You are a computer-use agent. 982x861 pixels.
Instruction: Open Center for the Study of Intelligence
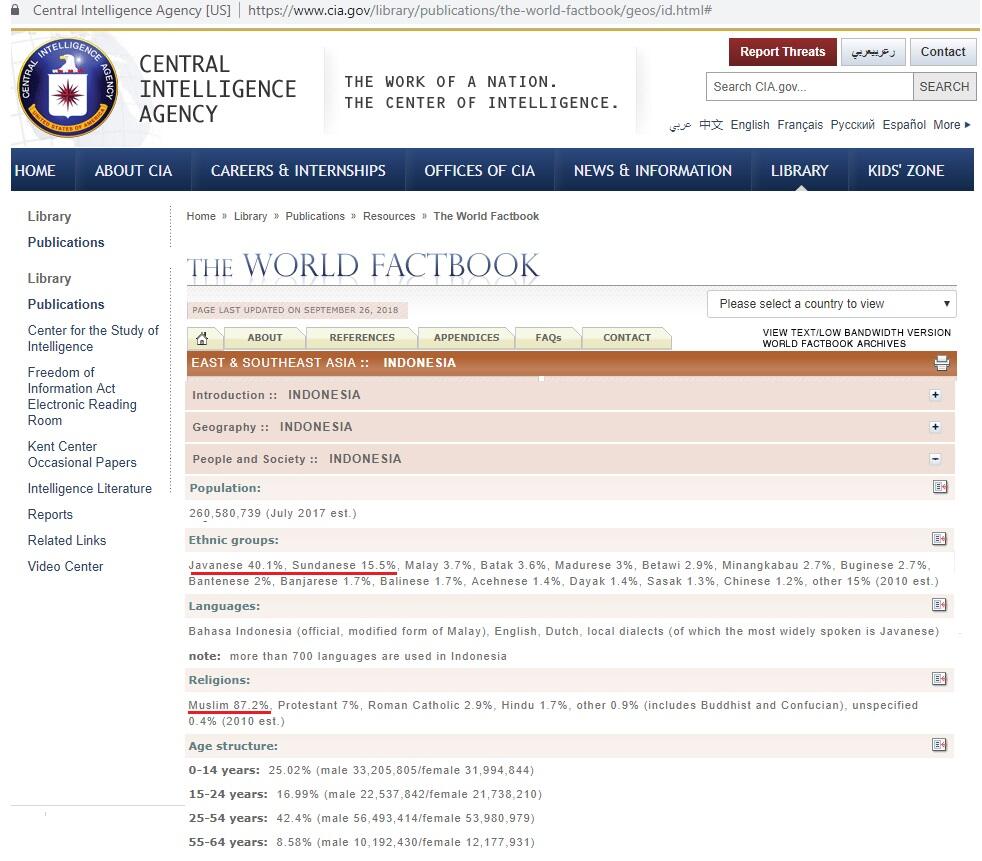tap(93, 338)
